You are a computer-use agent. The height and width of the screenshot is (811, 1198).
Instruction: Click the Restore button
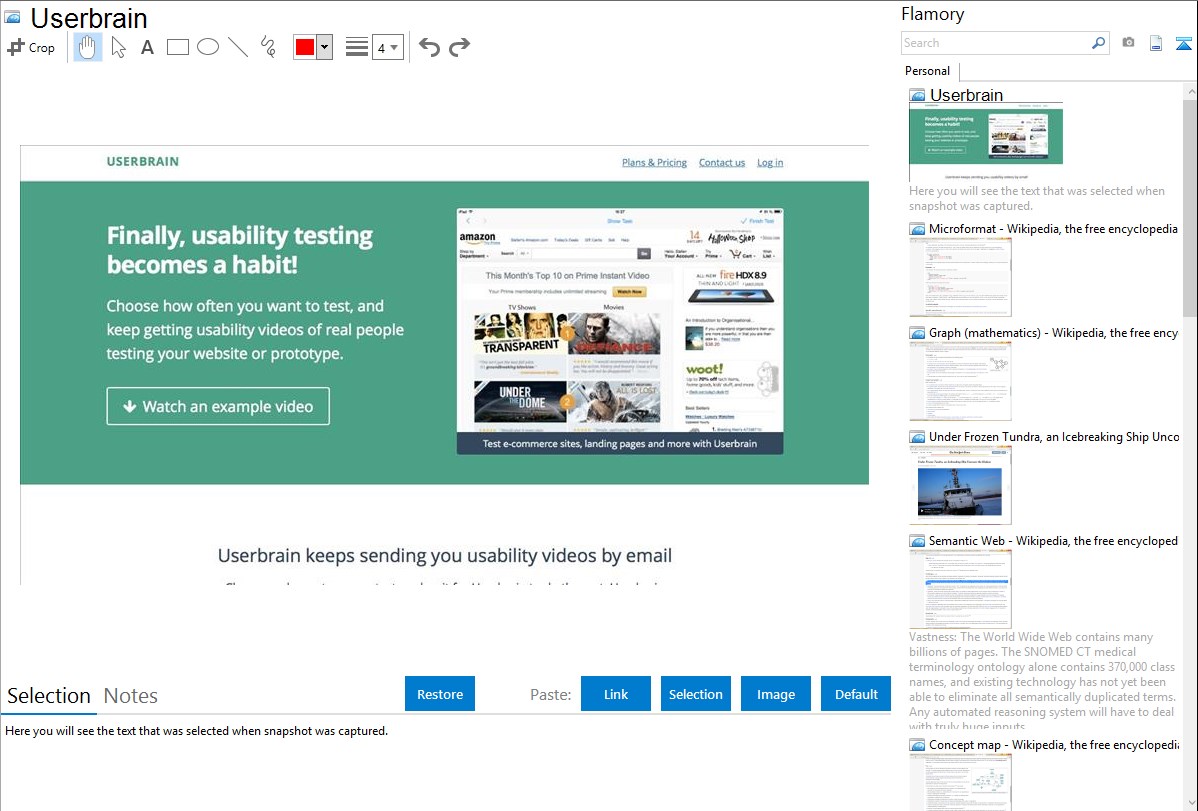[x=440, y=694]
